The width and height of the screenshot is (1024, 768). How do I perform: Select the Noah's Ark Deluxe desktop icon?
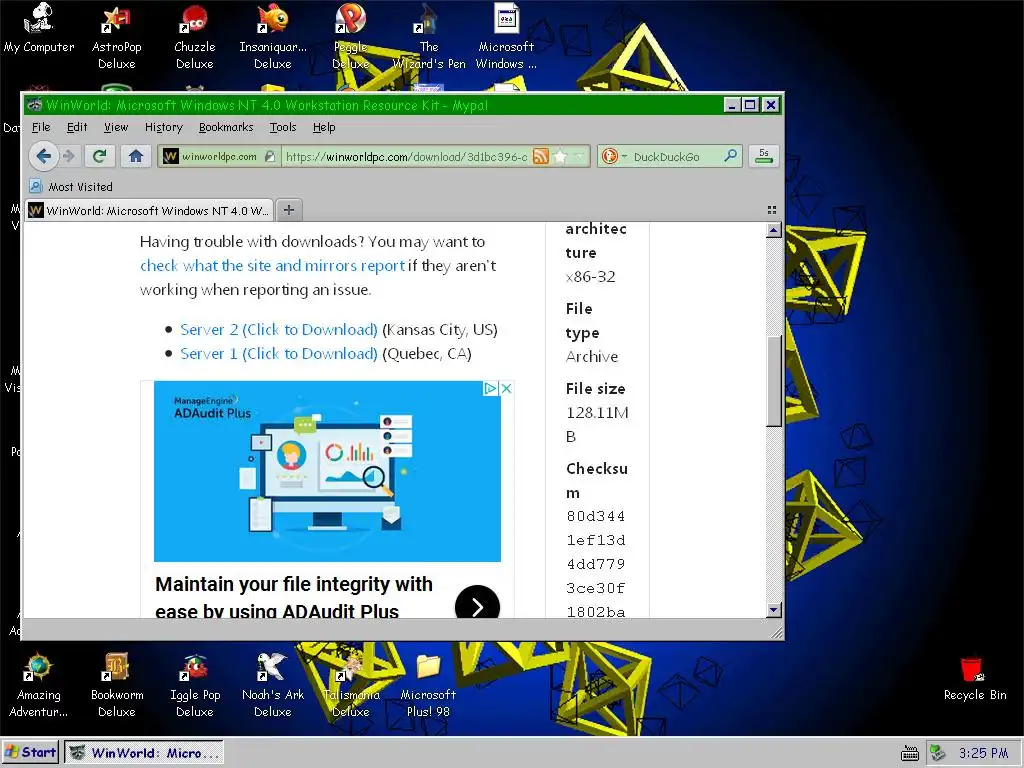tap(272, 686)
